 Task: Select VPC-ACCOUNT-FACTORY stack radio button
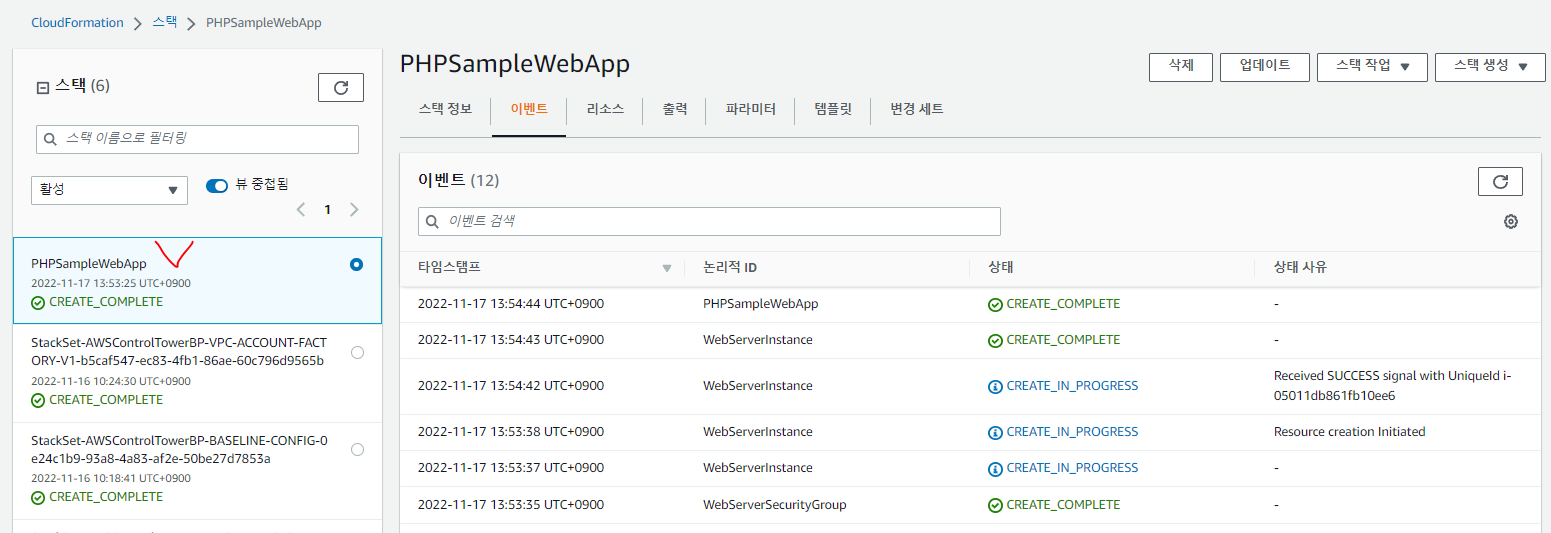[x=358, y=352]
